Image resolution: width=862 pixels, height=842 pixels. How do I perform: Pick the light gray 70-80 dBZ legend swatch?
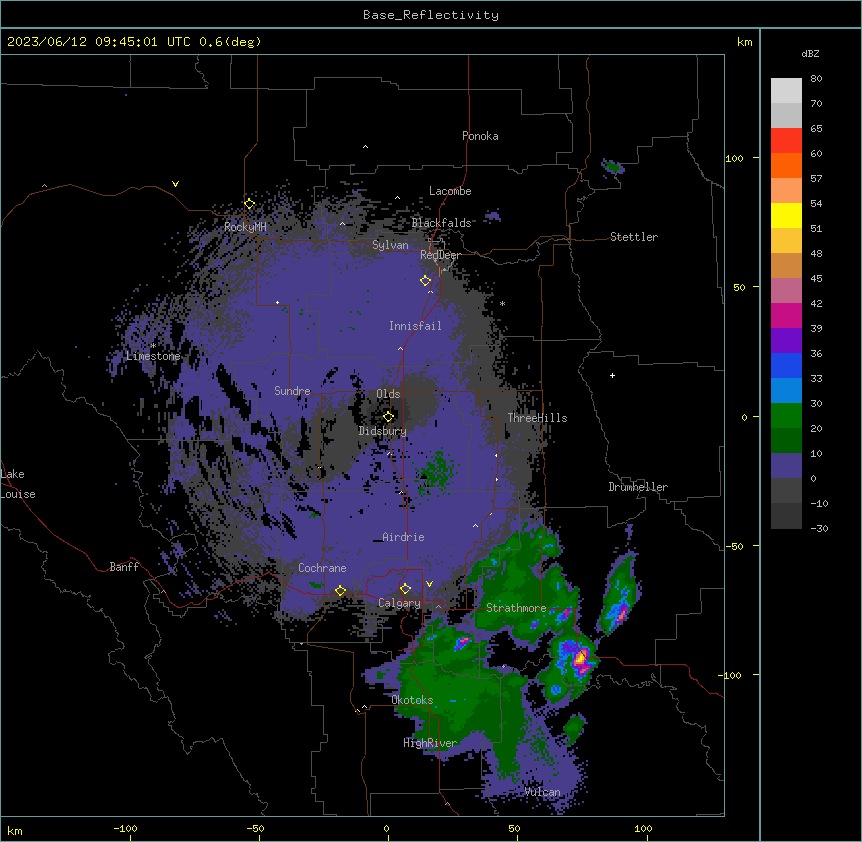click(786, 91)
